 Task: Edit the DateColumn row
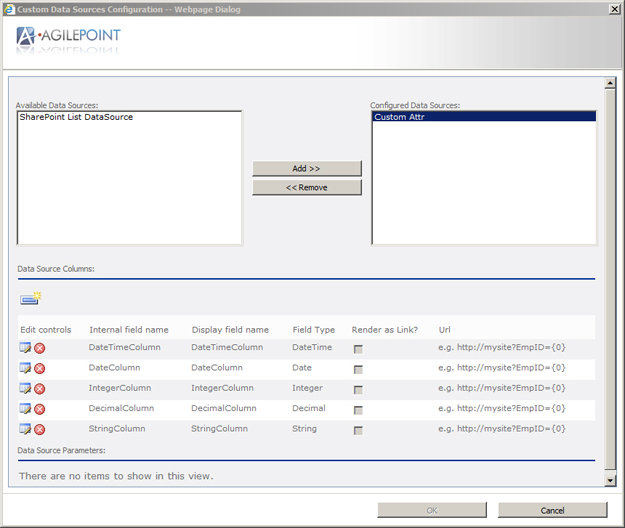pos(25,368)
